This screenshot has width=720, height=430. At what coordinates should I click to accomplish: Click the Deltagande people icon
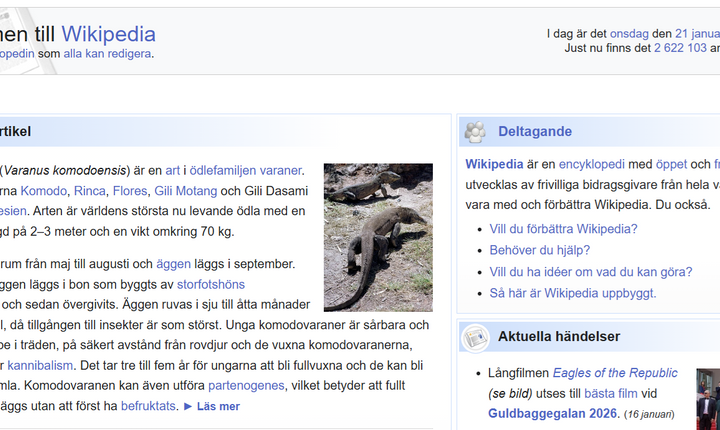(x=476, y=131)
